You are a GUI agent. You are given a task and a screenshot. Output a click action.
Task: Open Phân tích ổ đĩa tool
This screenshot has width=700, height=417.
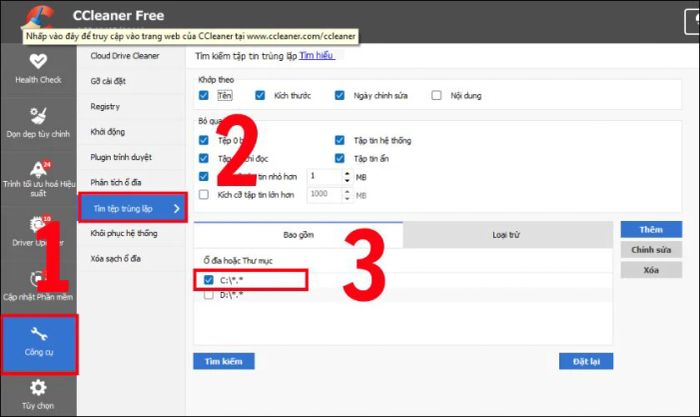point(116,182)
